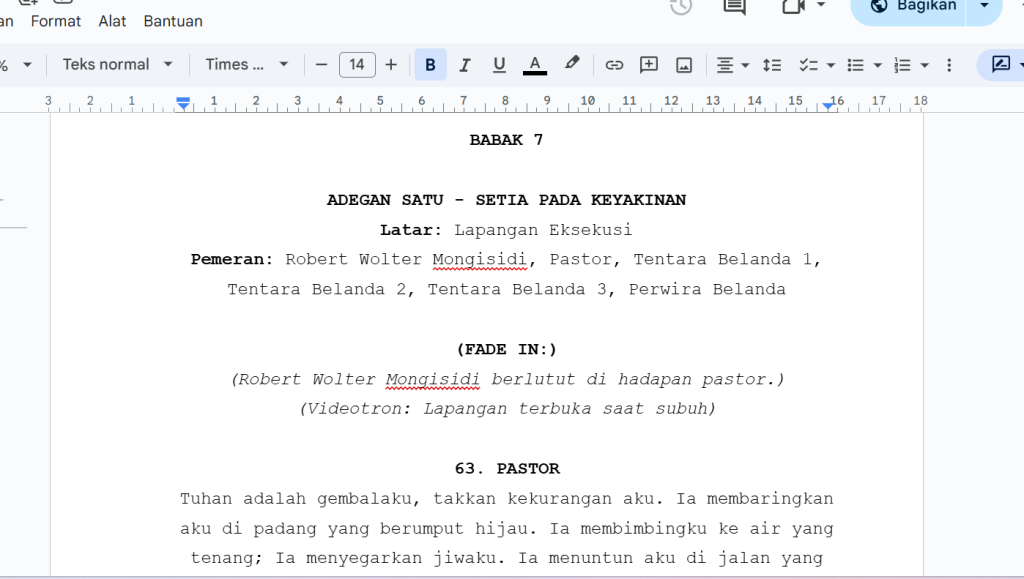
Task: Select the highlight color pen icon
Action: point(572,64)
